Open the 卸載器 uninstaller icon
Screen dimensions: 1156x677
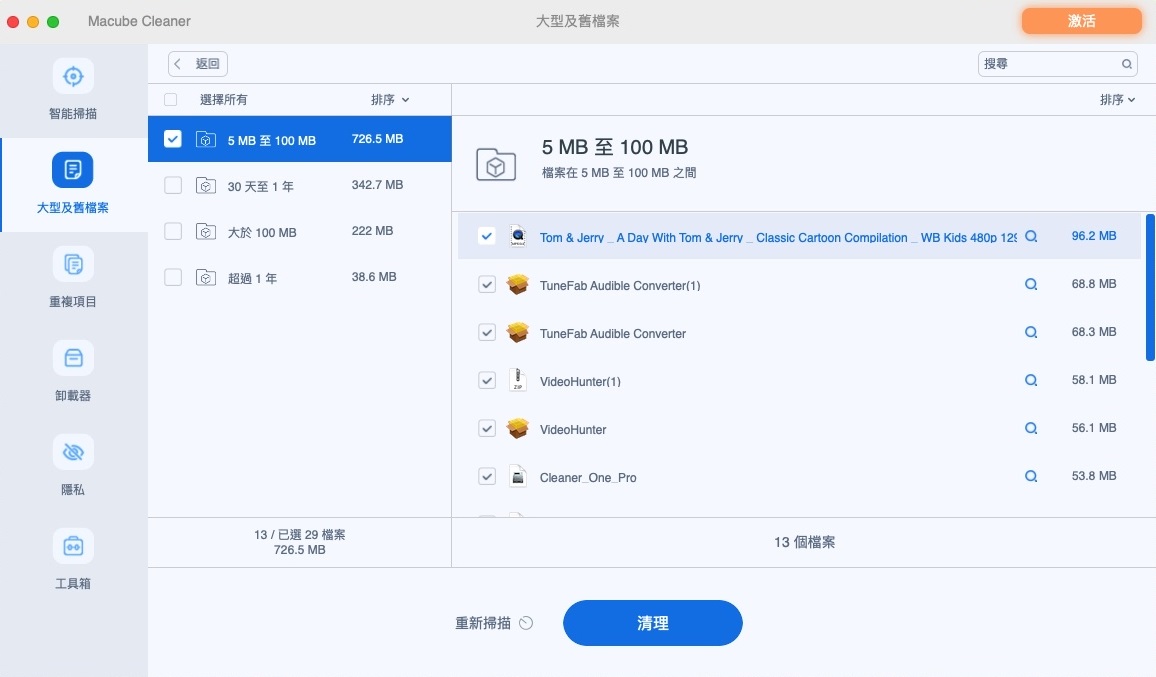[x=73, y=358]
